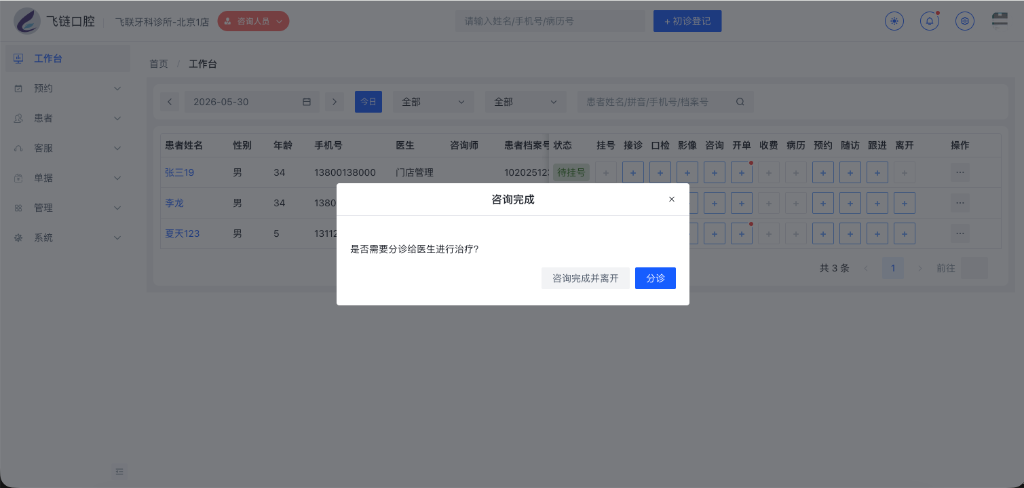The width and height of the screenshot is (1024, 488).
Task: Go to previous day arrow
Action: click(x=170, y=102)
